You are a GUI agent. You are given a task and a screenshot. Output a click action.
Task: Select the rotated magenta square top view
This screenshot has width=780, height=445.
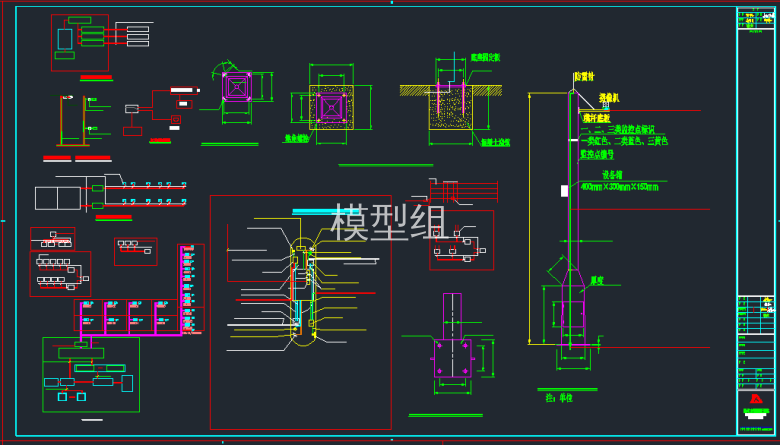coord(236,88)
